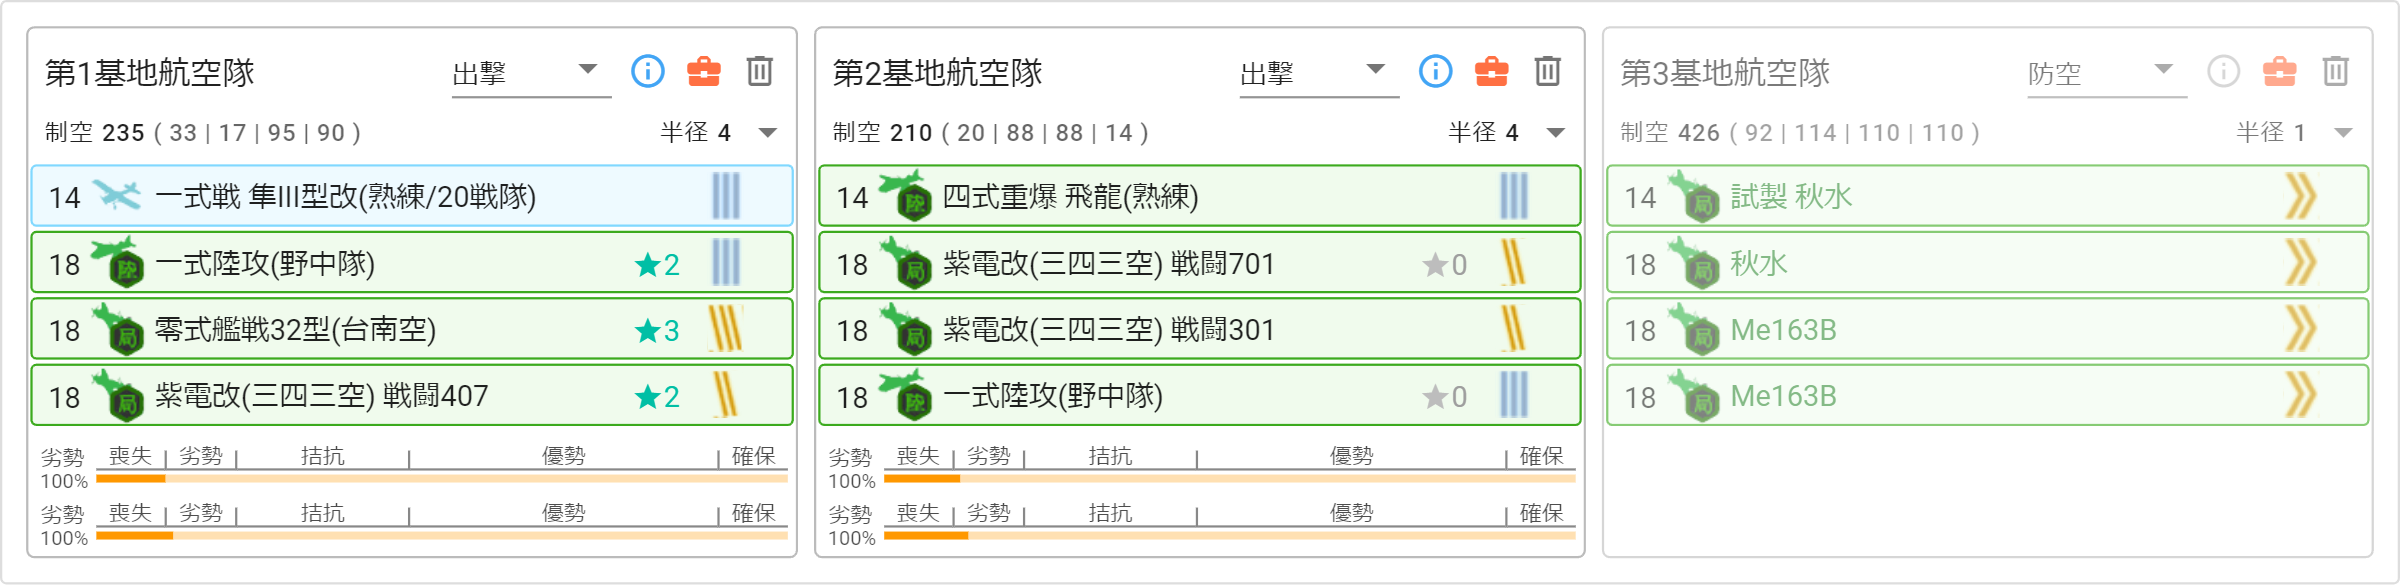
Task: Click the aircraft icon of 四式重爆 飛龍(熟練)
Action: point(904,195)
